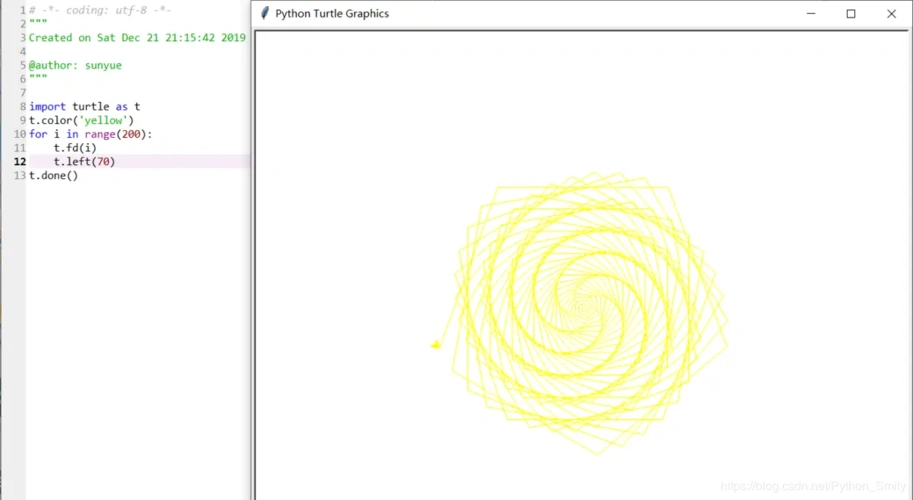This screenshot has width=913, height=500.
Task: Click the '@author: sunyue' docstring line
Action: [x=75, y=65]
